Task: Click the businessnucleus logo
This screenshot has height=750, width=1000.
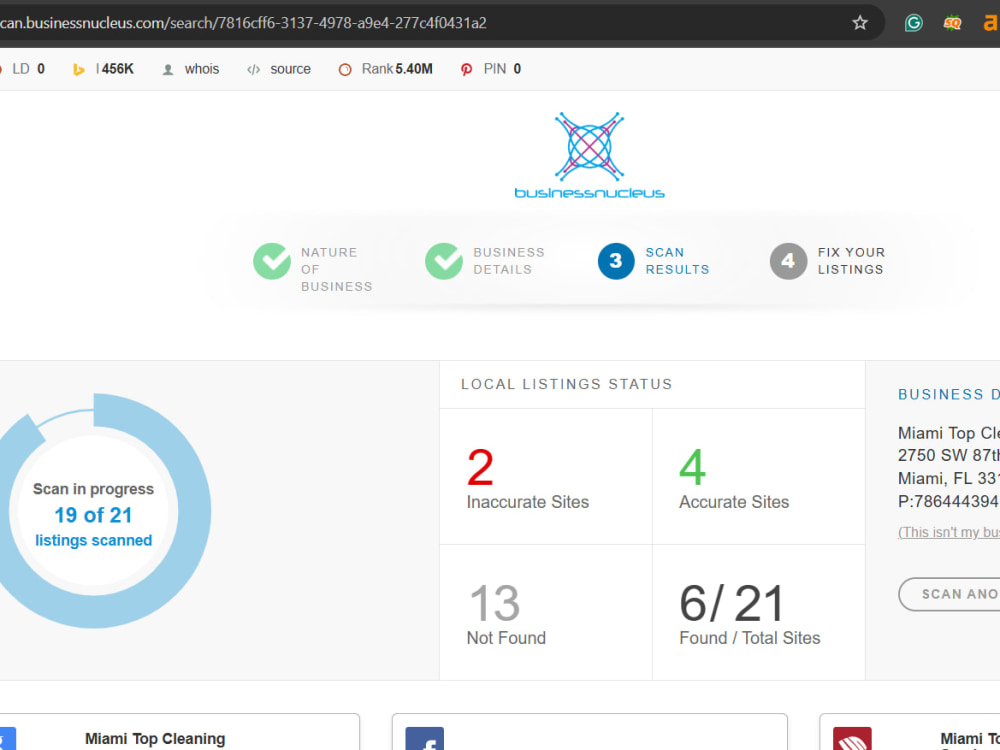Action: [x=589, y=155]
